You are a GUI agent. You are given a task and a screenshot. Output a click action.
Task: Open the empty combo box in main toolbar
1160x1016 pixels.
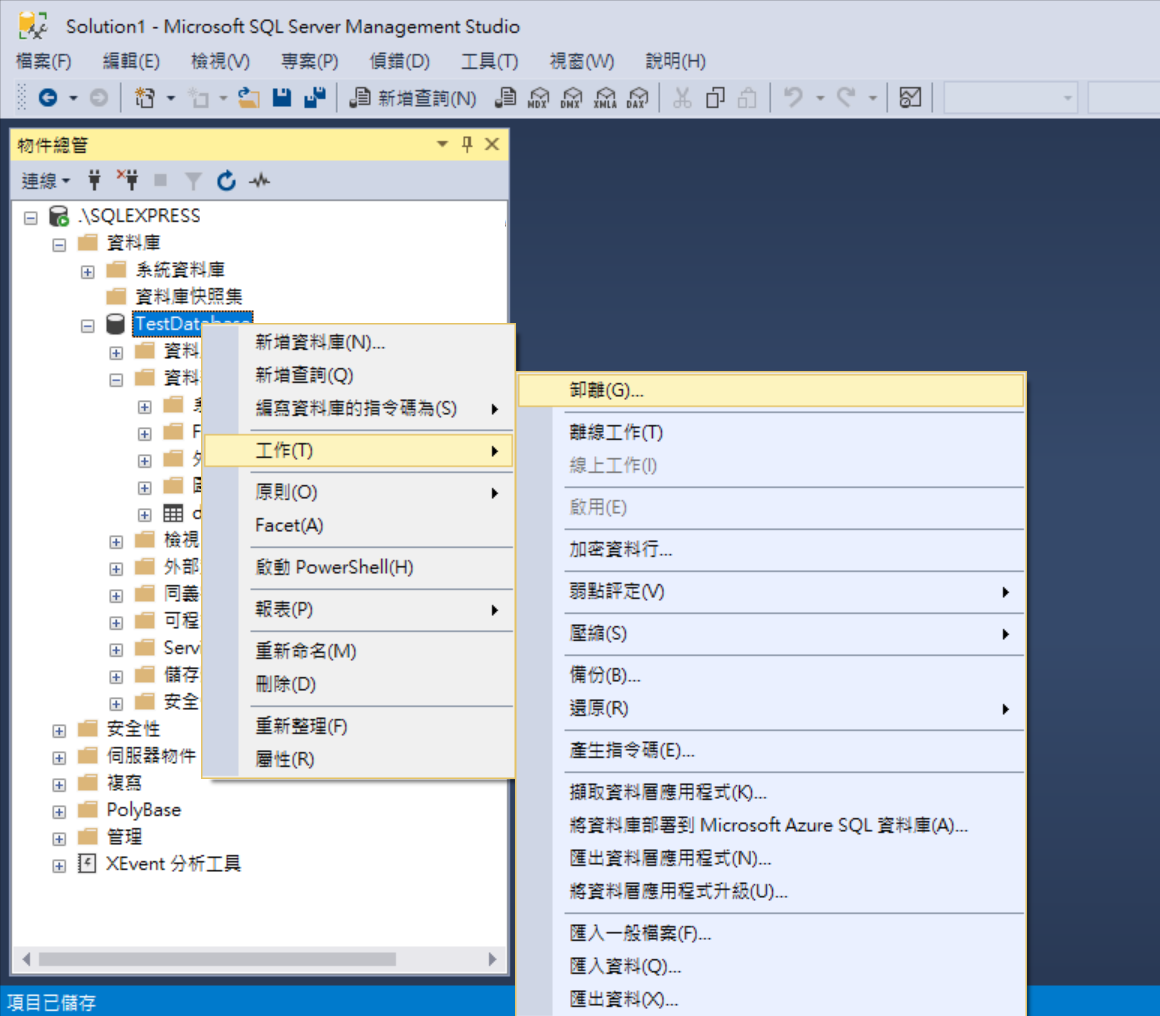(x=1010, y=98)
